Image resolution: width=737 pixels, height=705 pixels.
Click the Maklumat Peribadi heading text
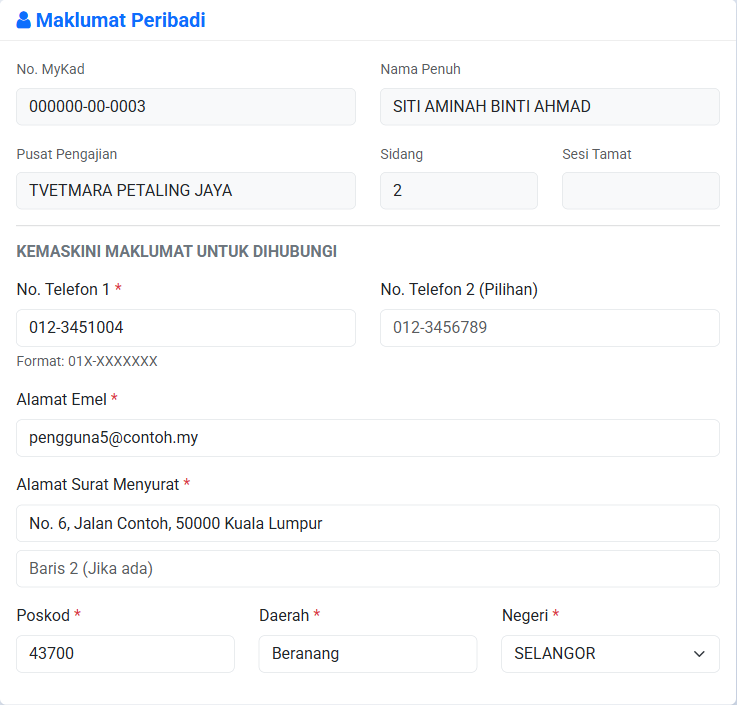[121, 20]
